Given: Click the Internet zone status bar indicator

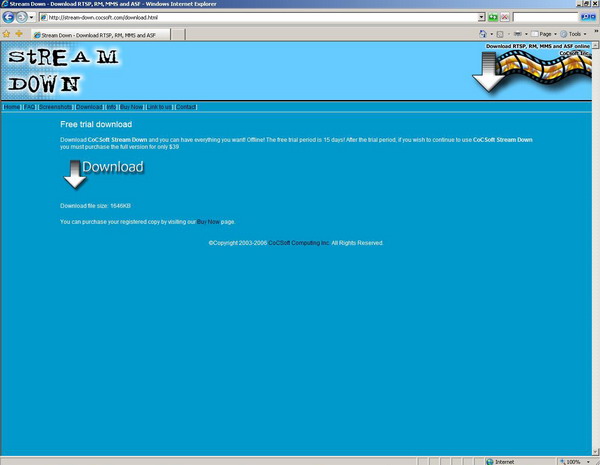Looking at the screenshot, I should tap(520, 462).
